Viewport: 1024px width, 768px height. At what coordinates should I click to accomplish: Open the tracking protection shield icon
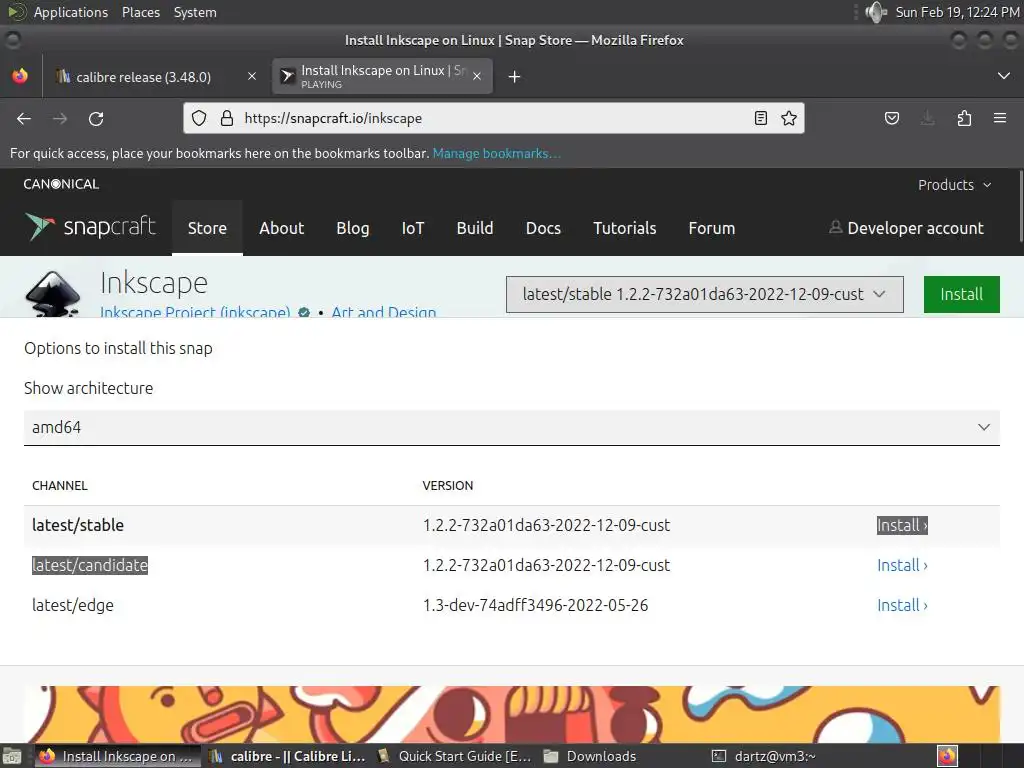(x=199, y=118)
